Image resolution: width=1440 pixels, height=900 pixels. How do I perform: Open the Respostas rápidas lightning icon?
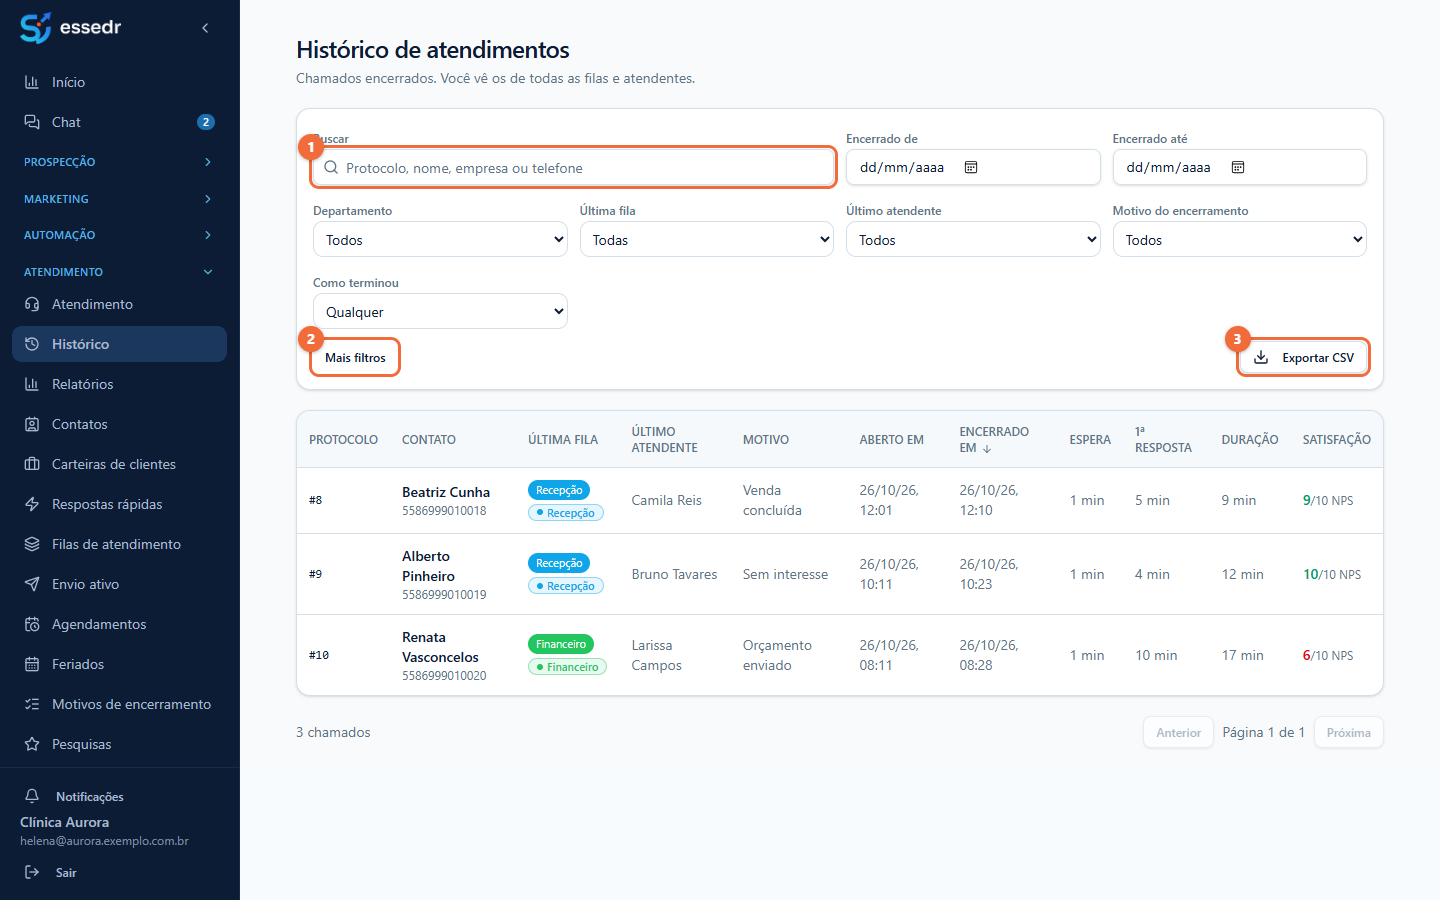pos(32,504)
